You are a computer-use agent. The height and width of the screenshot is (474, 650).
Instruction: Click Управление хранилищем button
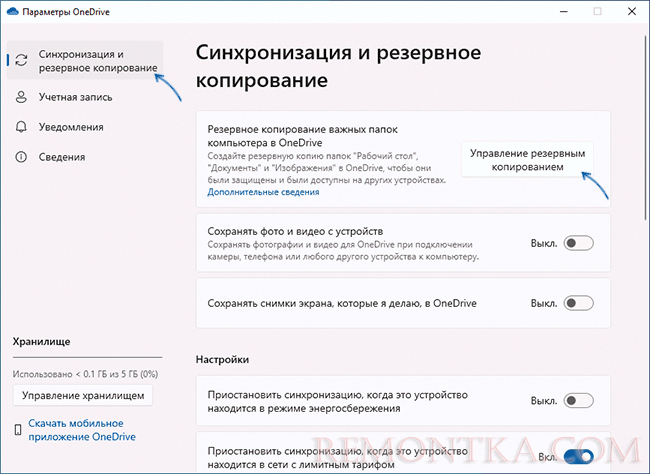point(83,396)
